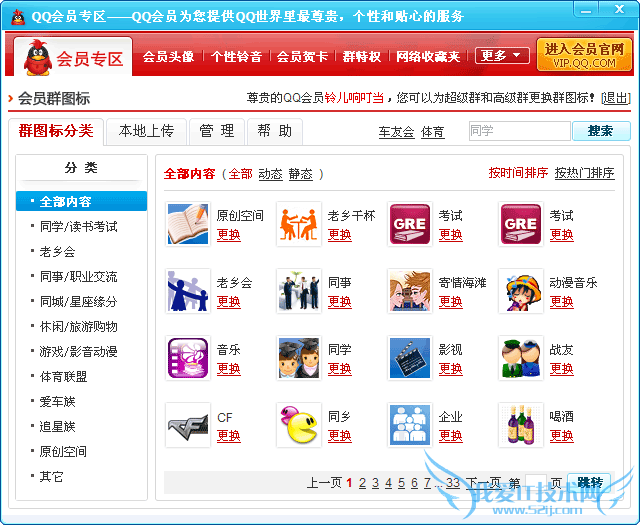Focus the 同学 search input field
The image size is (640, 525).
(520, 131)
